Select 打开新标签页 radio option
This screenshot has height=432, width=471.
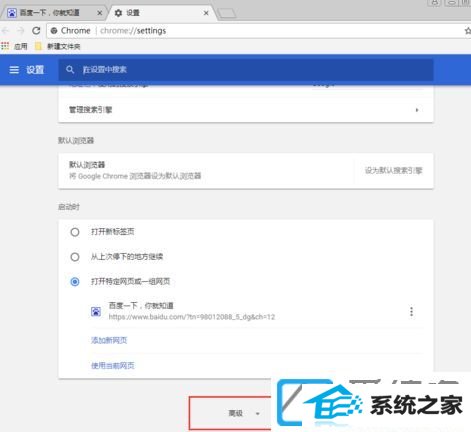click(75, 232)
